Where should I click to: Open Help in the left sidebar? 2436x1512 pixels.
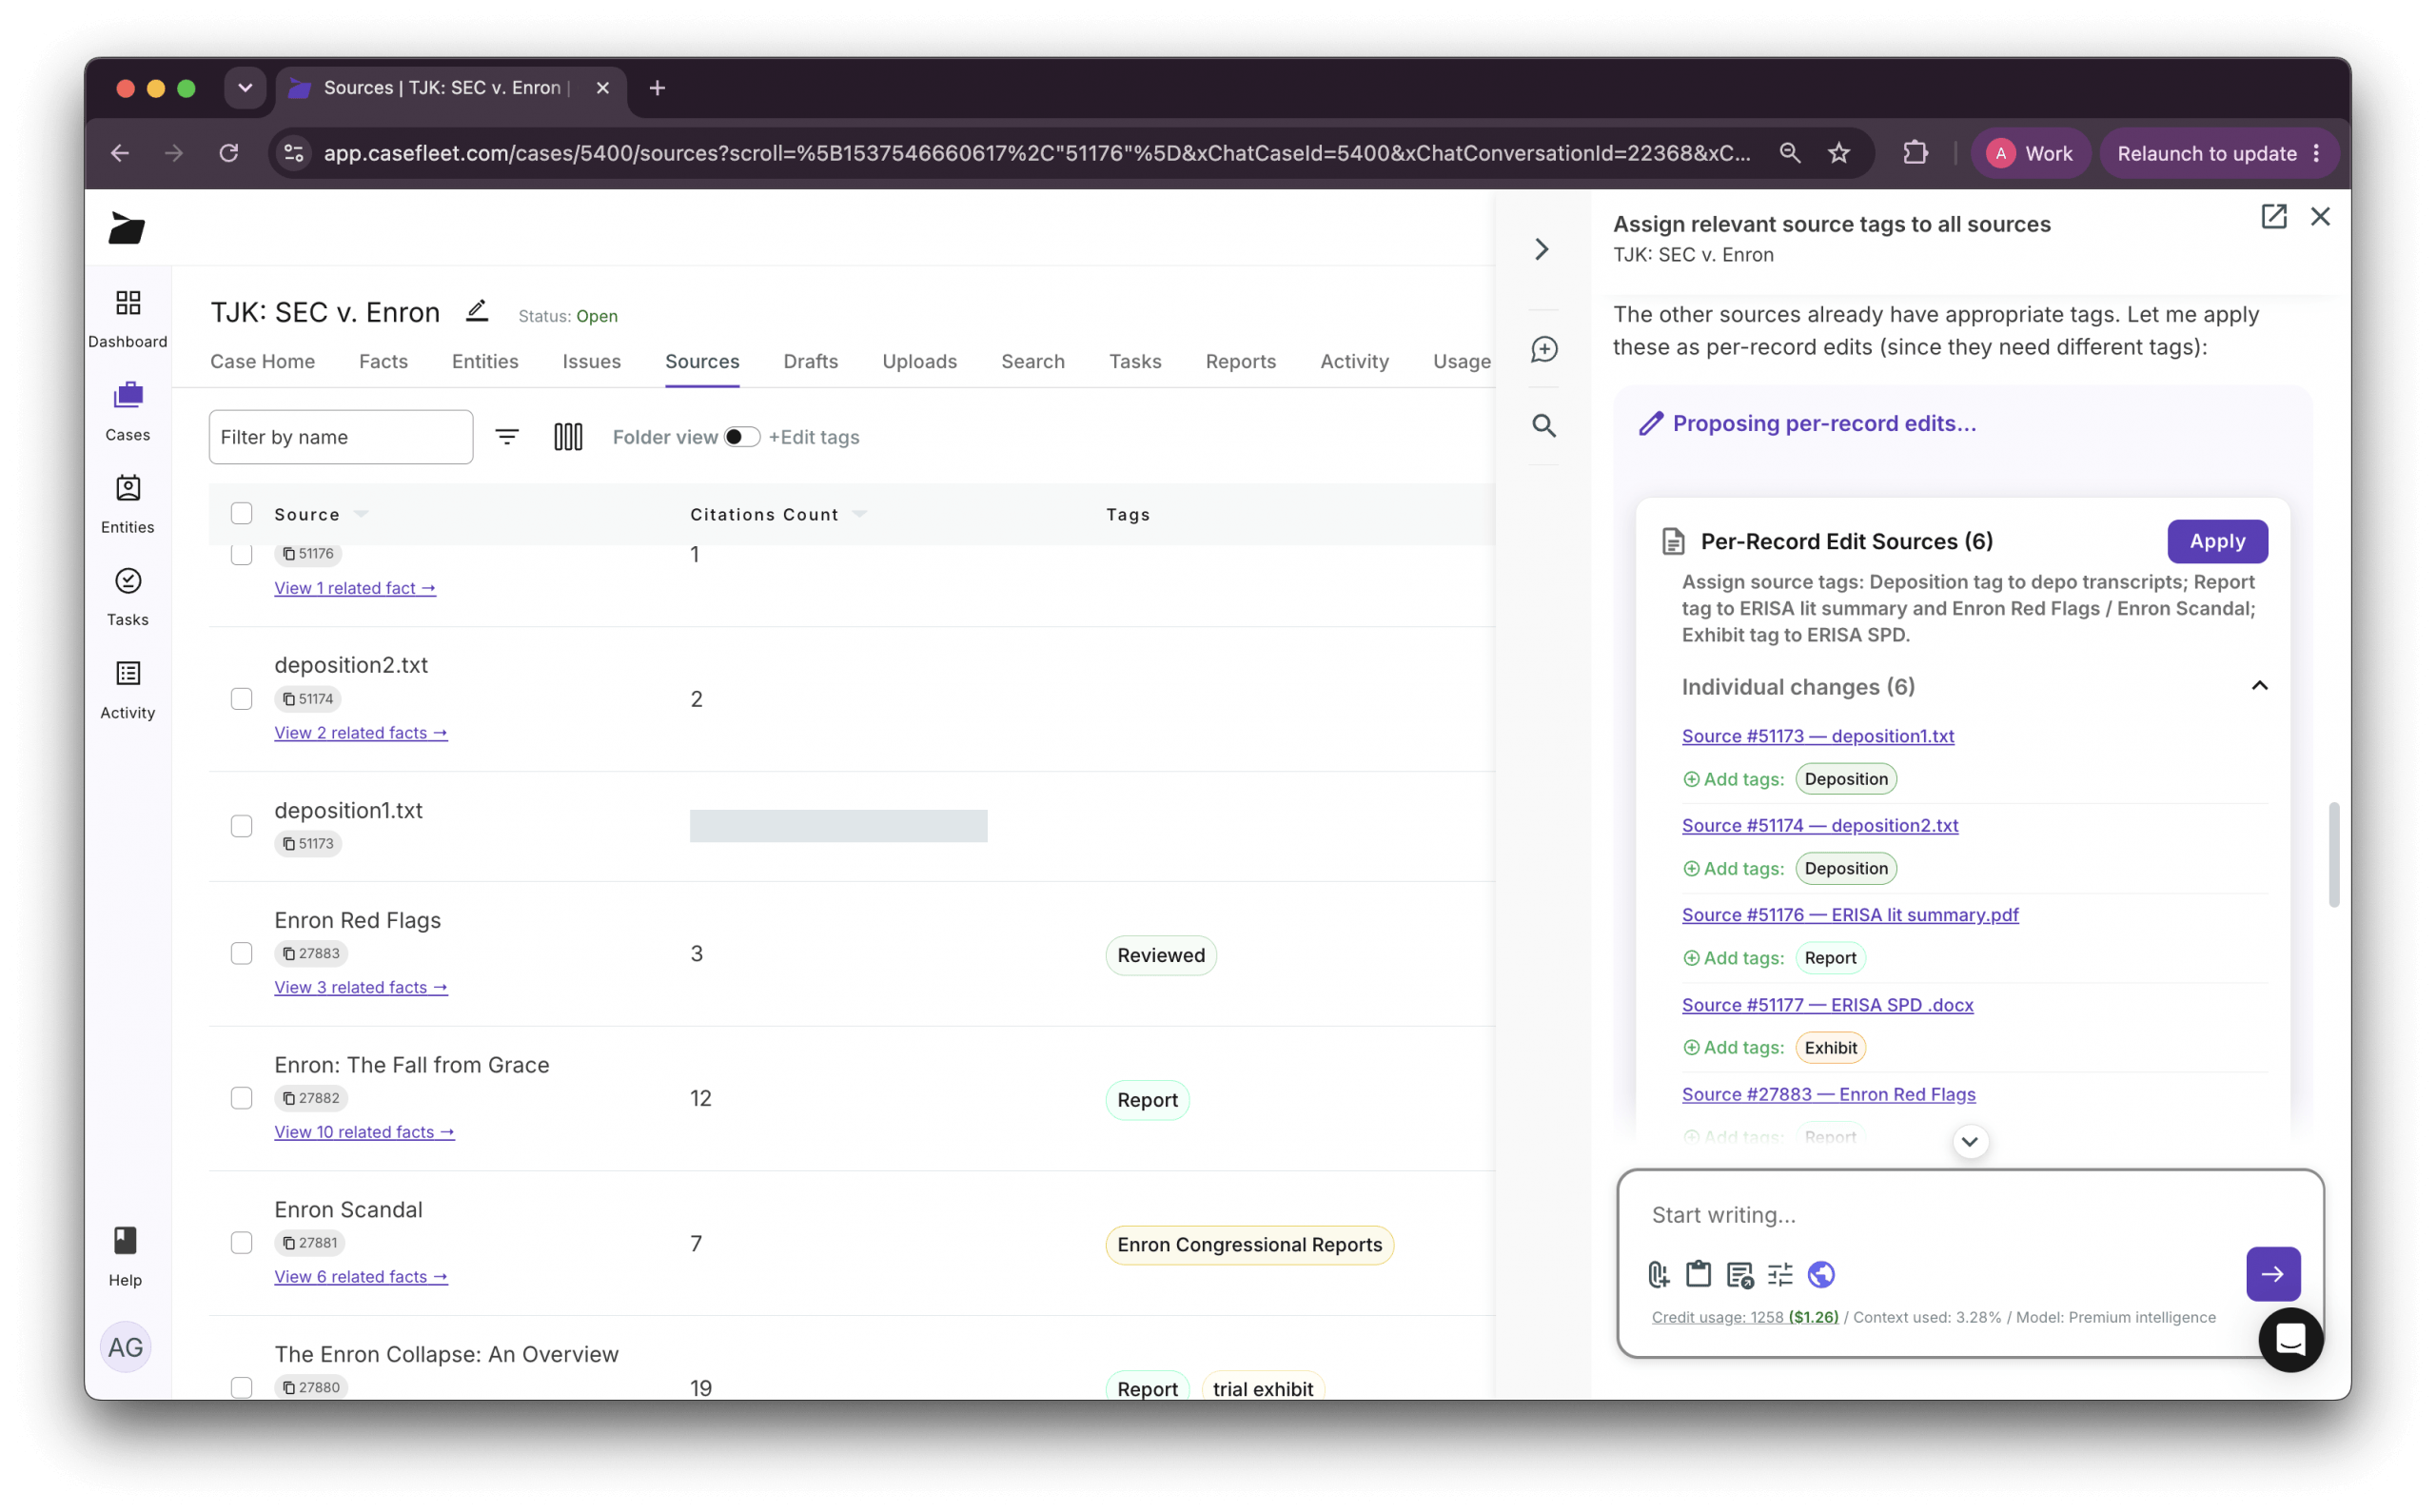[x=125, y=1256]
